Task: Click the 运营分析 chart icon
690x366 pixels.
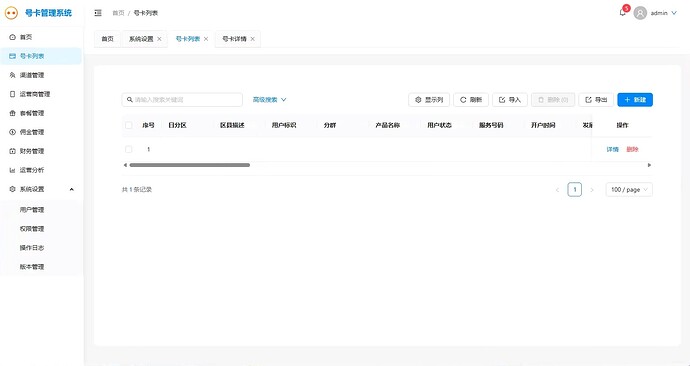Action: point(12,170)
